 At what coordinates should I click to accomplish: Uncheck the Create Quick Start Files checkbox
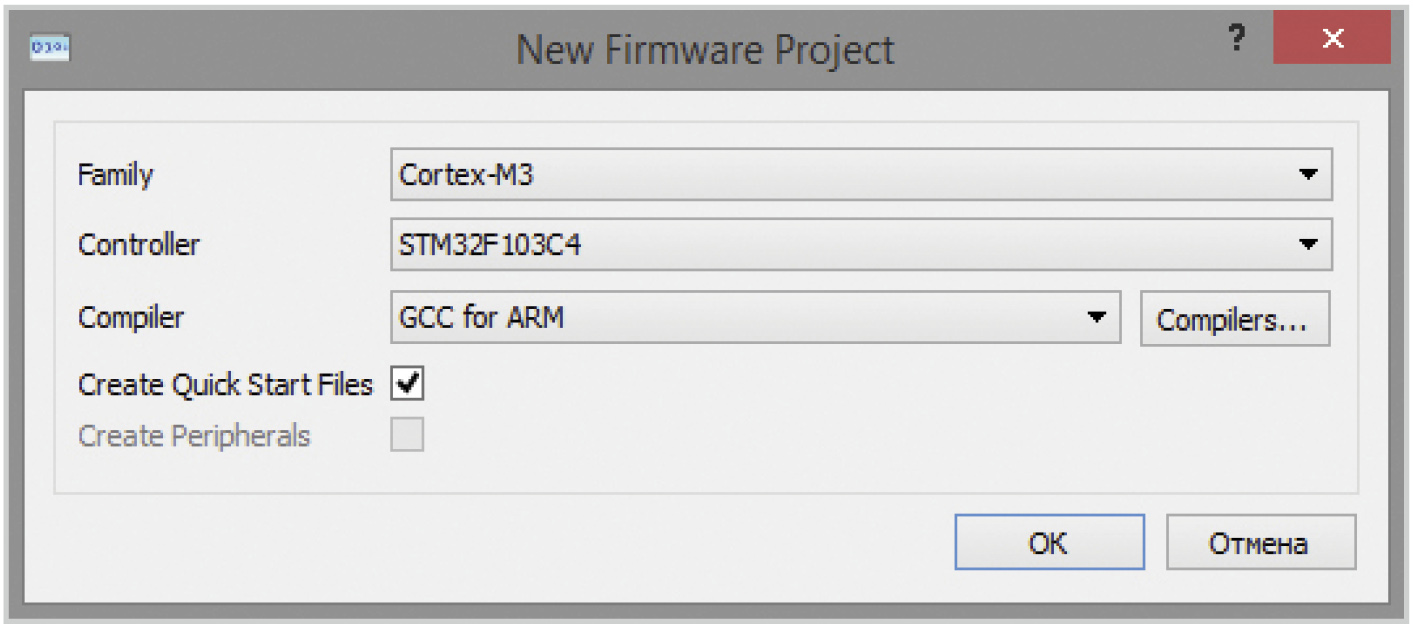408,383
